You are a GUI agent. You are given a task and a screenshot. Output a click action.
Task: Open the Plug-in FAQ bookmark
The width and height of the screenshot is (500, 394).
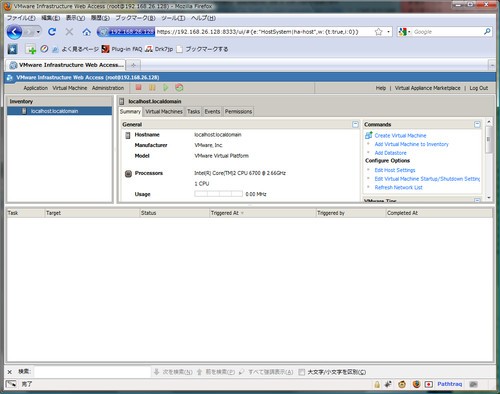122,49
